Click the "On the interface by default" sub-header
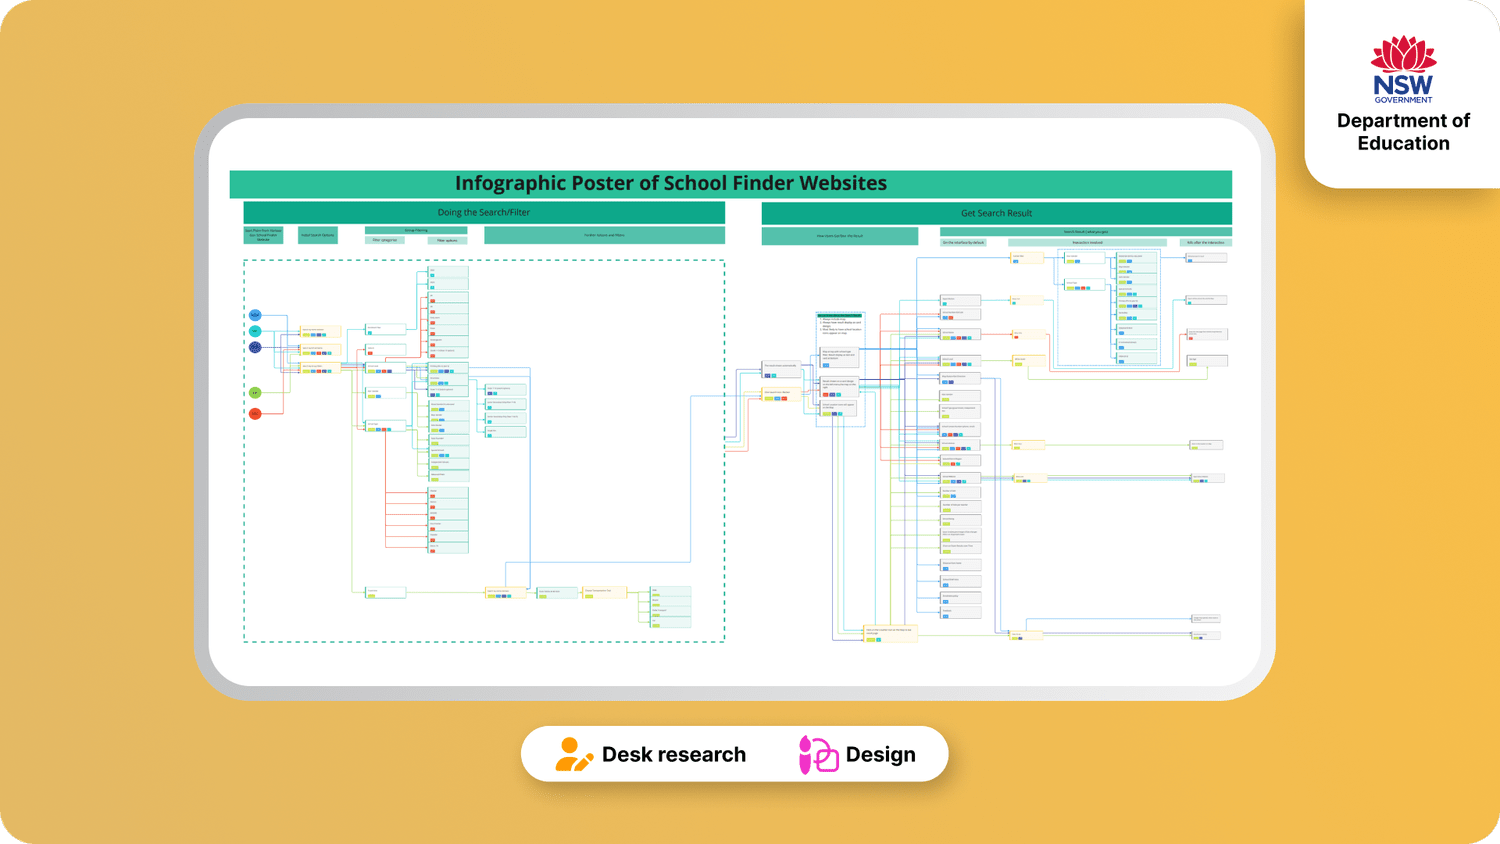This screenshot has height=844, width=1500. 963,242
